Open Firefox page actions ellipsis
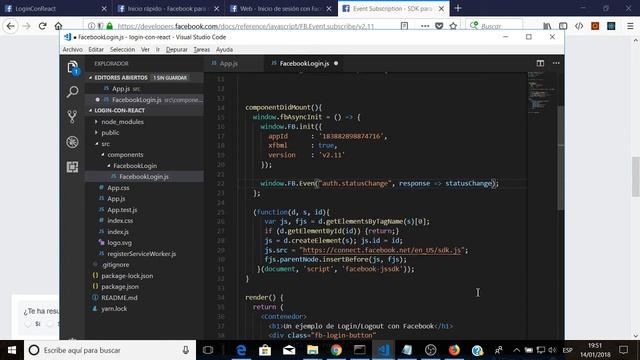Screen dimensions: 640x360 pyautogui.click(x=425, y=26)
